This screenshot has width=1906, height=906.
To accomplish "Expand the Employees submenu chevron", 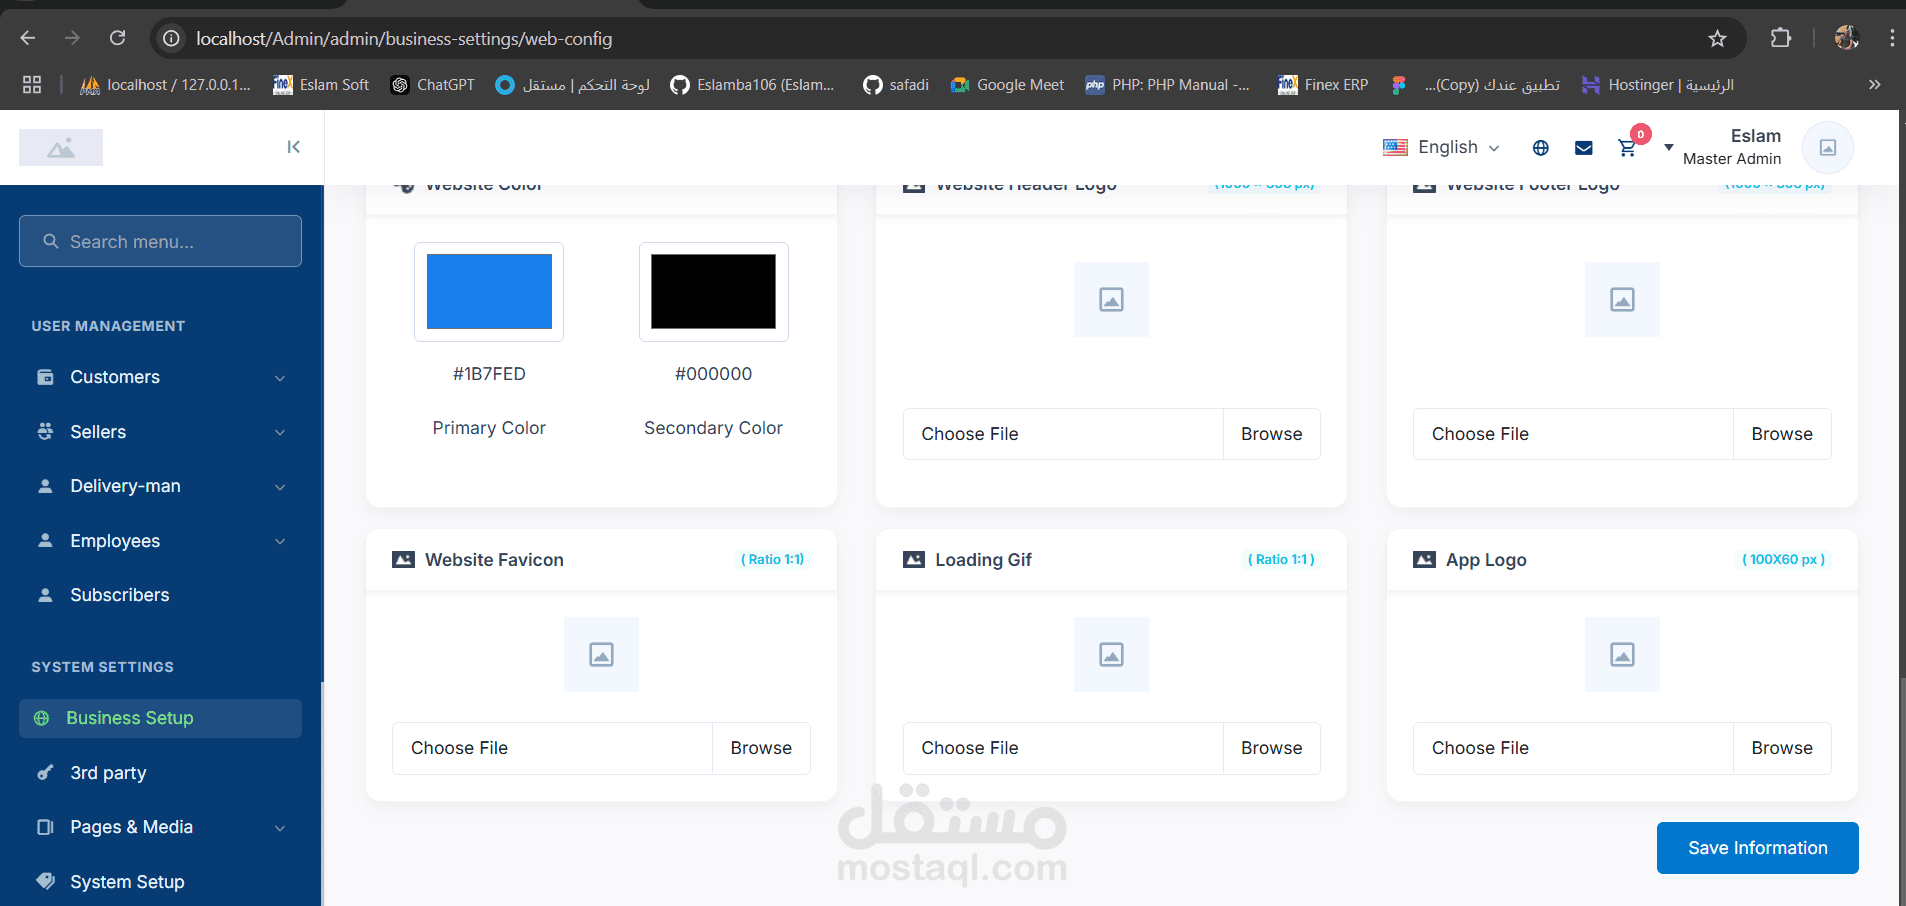I will pos(280,541).
